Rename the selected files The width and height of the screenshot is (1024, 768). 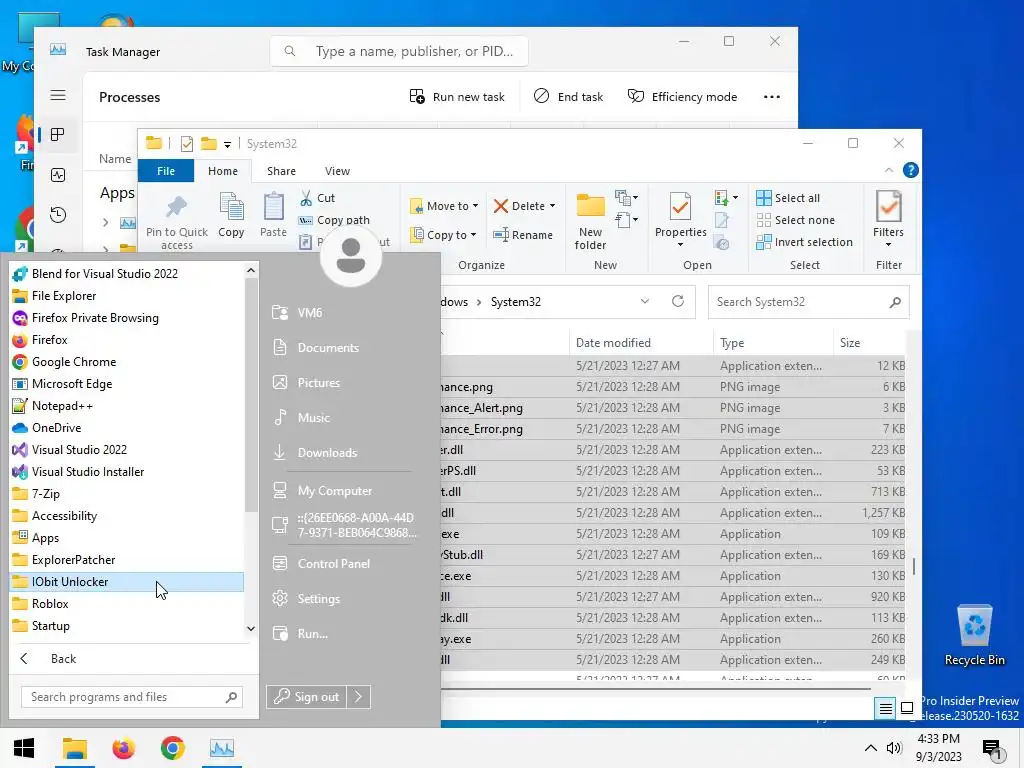pos(523,235)
